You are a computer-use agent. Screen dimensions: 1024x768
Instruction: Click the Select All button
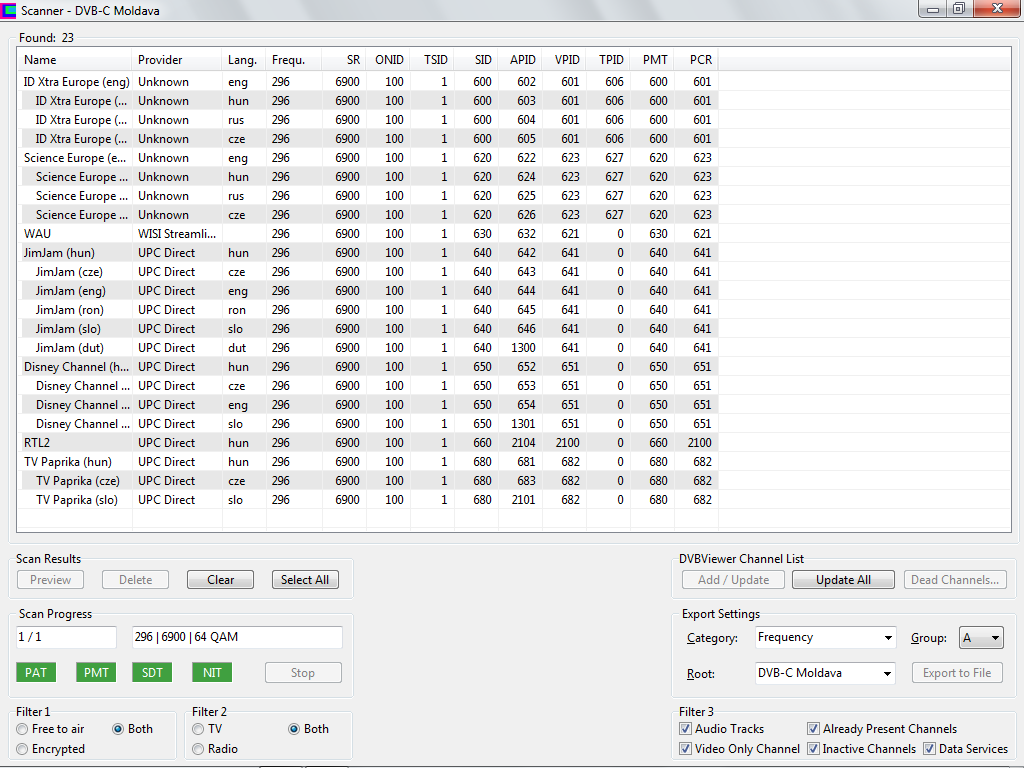click(x=305, y=580)
